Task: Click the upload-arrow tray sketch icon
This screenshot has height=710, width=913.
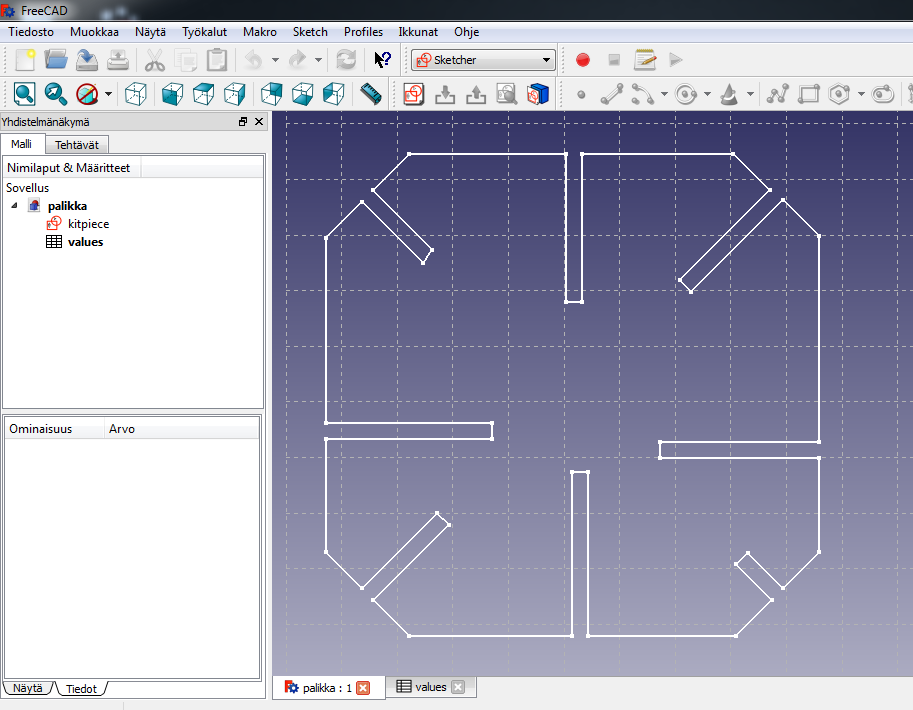Action: tap(476, 94)
